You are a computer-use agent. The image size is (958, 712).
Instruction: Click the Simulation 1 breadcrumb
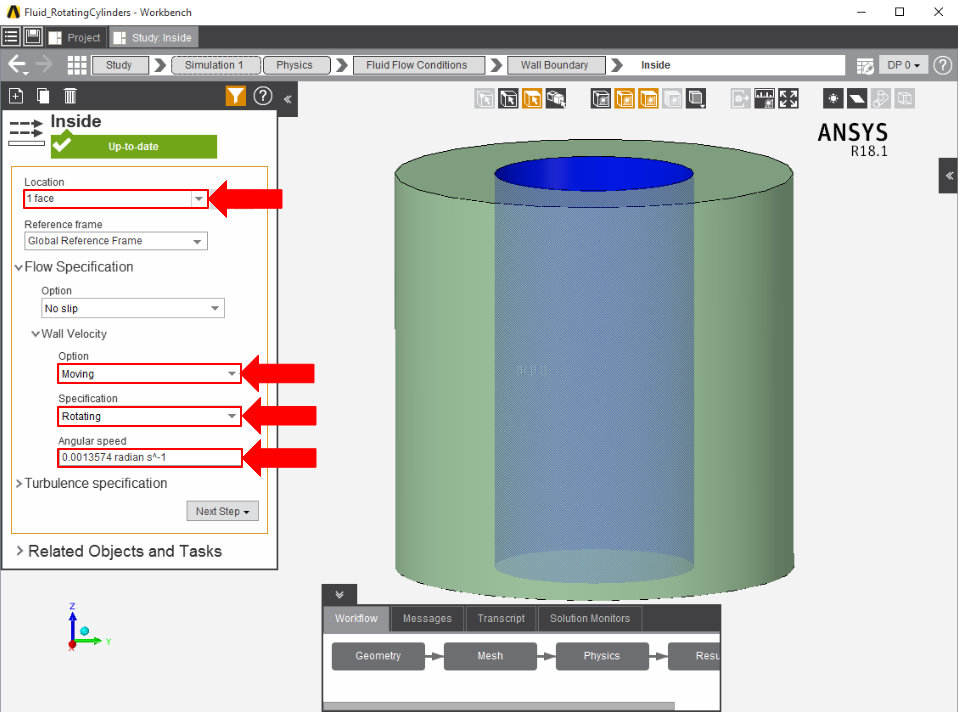pyautogui.click(x=215, y=65)
